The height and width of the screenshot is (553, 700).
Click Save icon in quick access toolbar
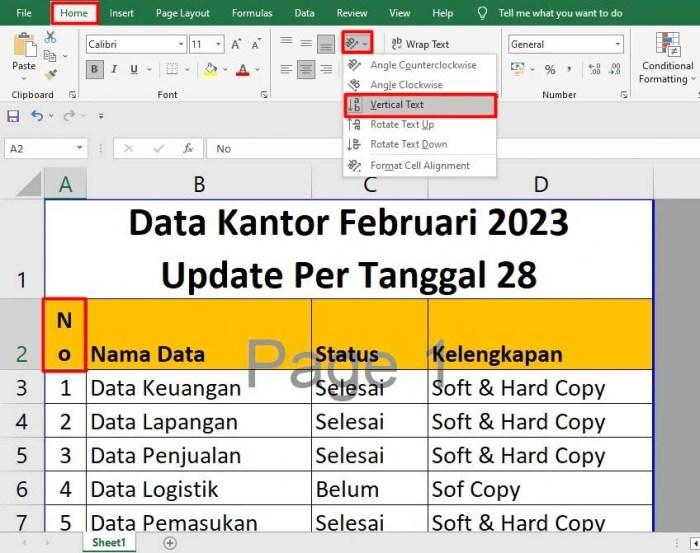(13, 116)
